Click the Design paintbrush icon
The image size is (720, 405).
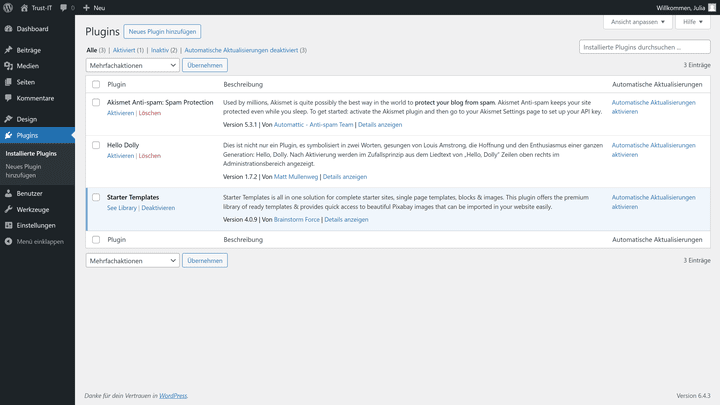(x=8, y=119)
